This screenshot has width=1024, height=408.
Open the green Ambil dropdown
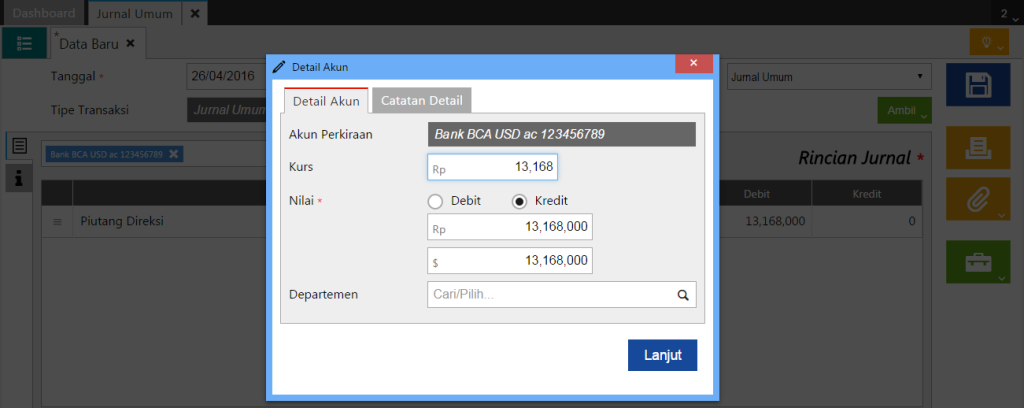904,110
